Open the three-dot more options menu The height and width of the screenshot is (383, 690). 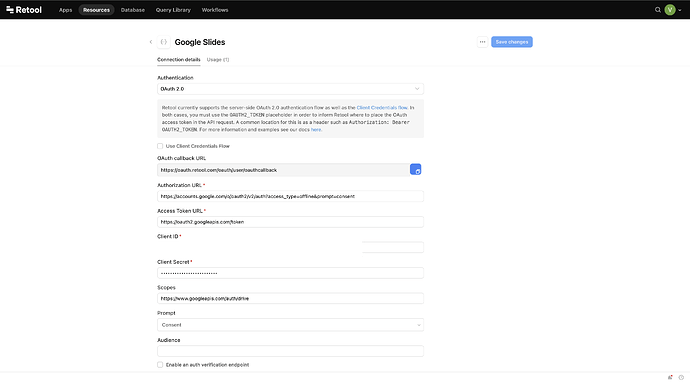click(482, 42)
